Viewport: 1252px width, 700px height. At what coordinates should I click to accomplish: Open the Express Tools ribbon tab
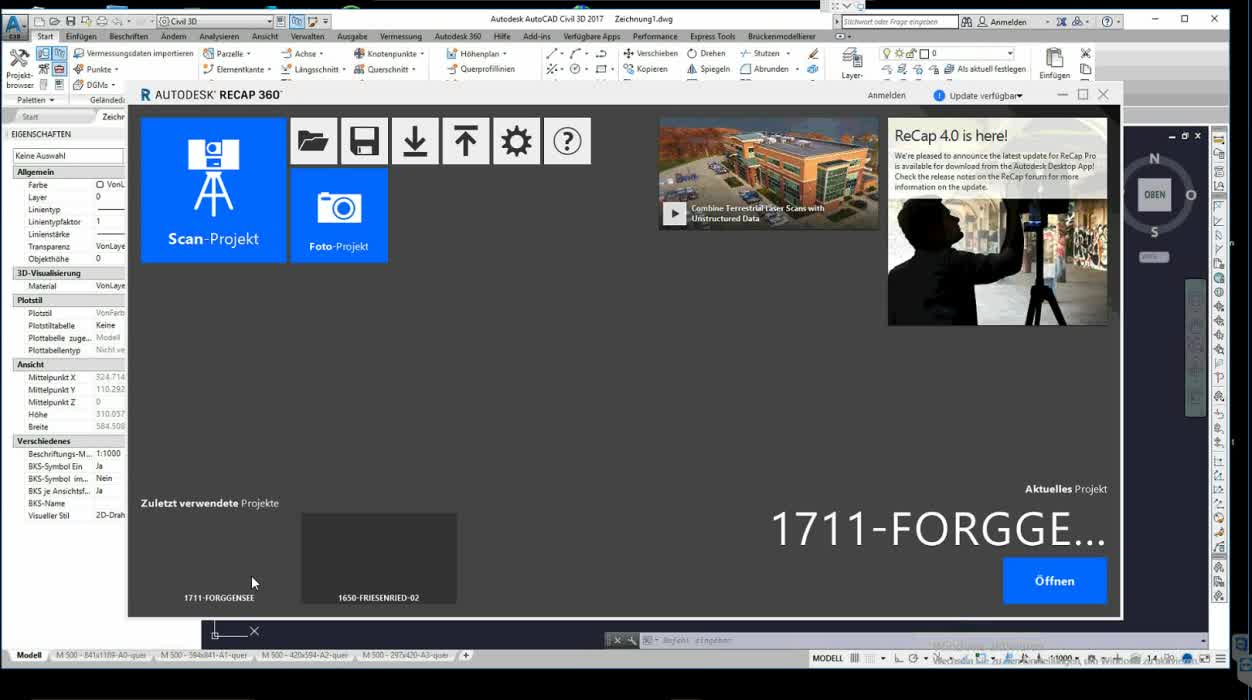[x=712, y=36]
